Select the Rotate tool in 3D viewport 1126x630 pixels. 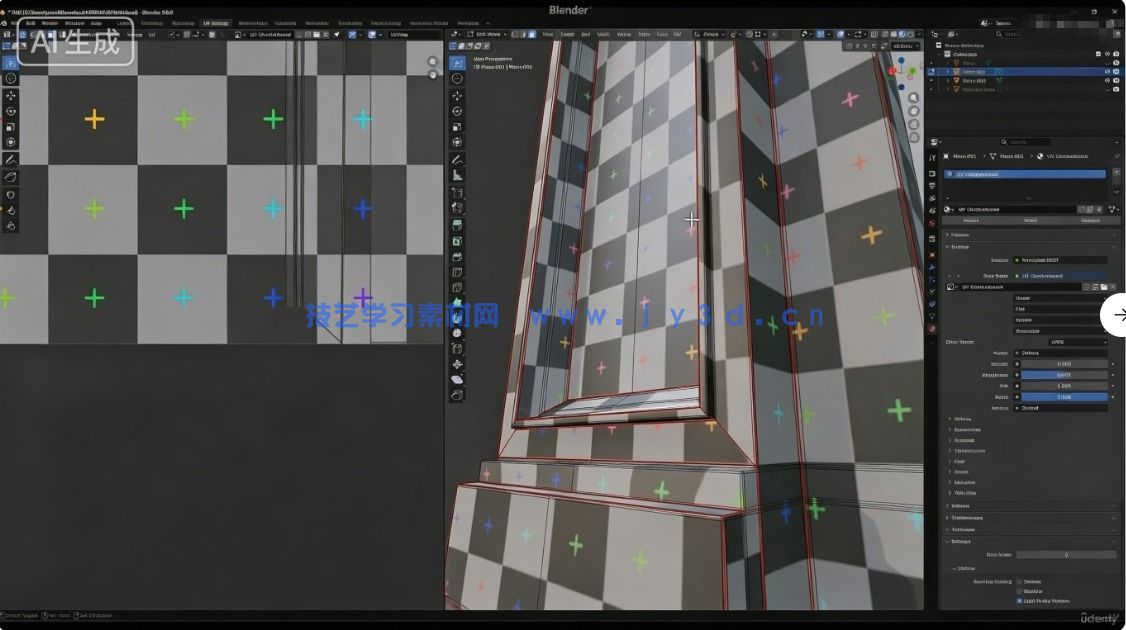pyautogui.click(x=457, y=111)
